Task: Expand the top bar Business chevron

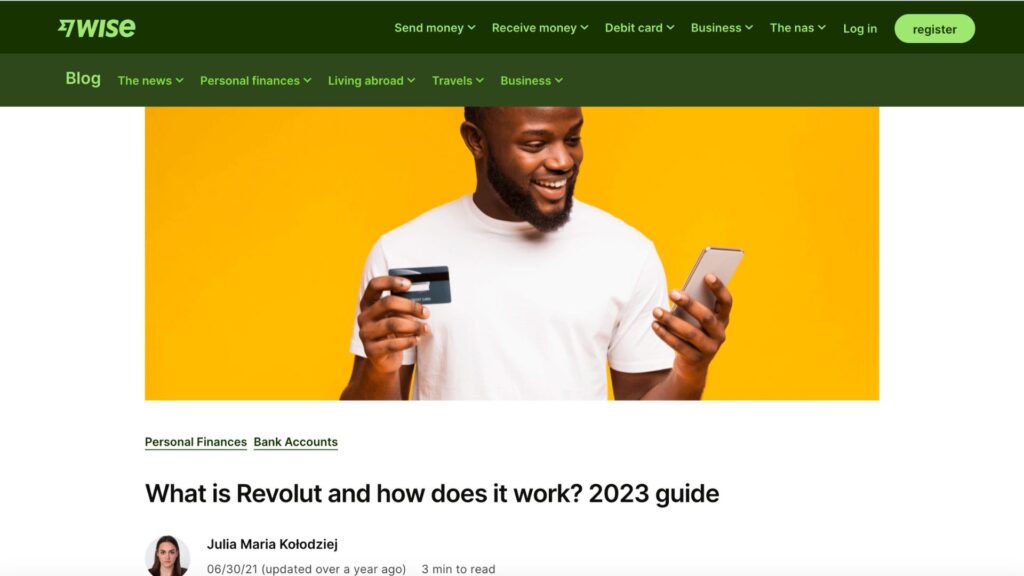Action: tap(749, 27)
